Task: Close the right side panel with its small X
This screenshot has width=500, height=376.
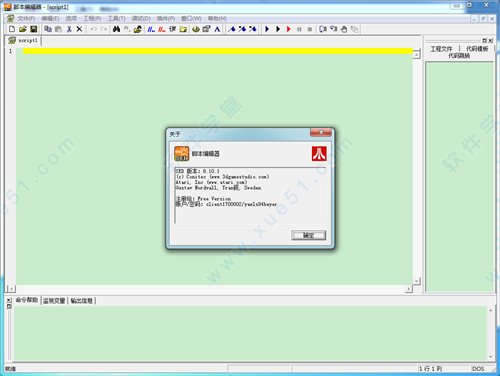Action: 490,41
